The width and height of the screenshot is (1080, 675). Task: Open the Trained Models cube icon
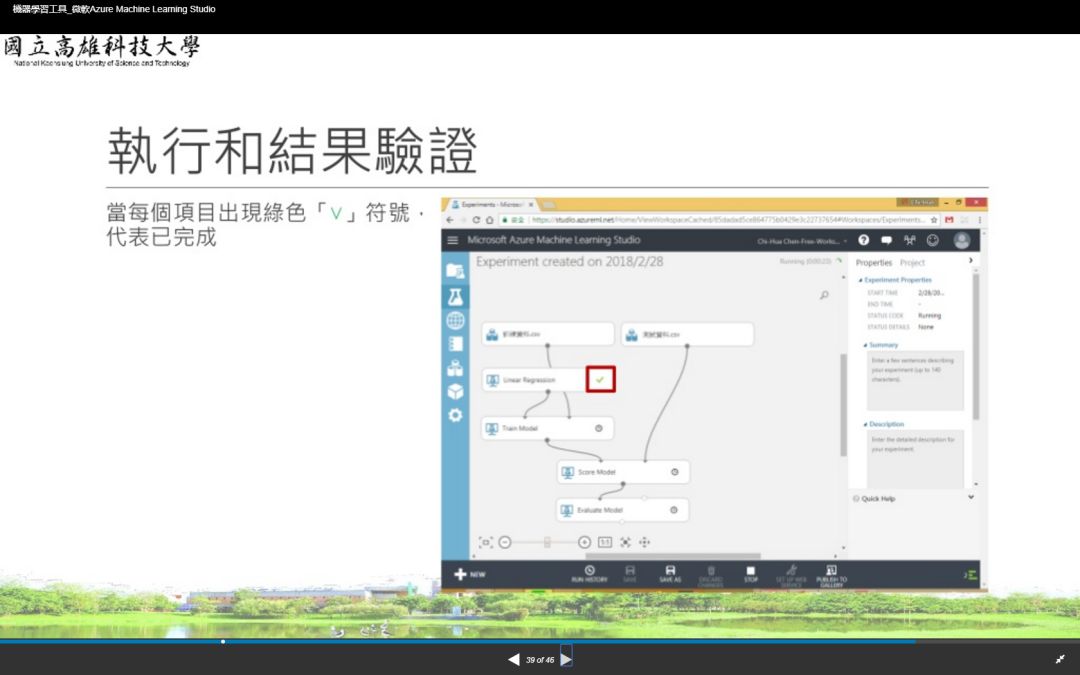coord(455,391)
